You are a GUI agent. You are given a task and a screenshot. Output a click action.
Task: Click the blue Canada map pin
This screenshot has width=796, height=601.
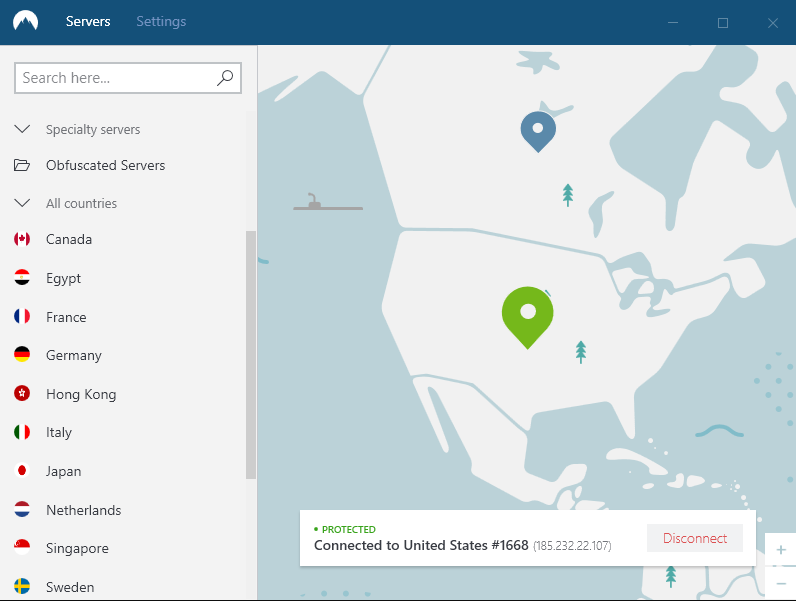tap(538, 131)
